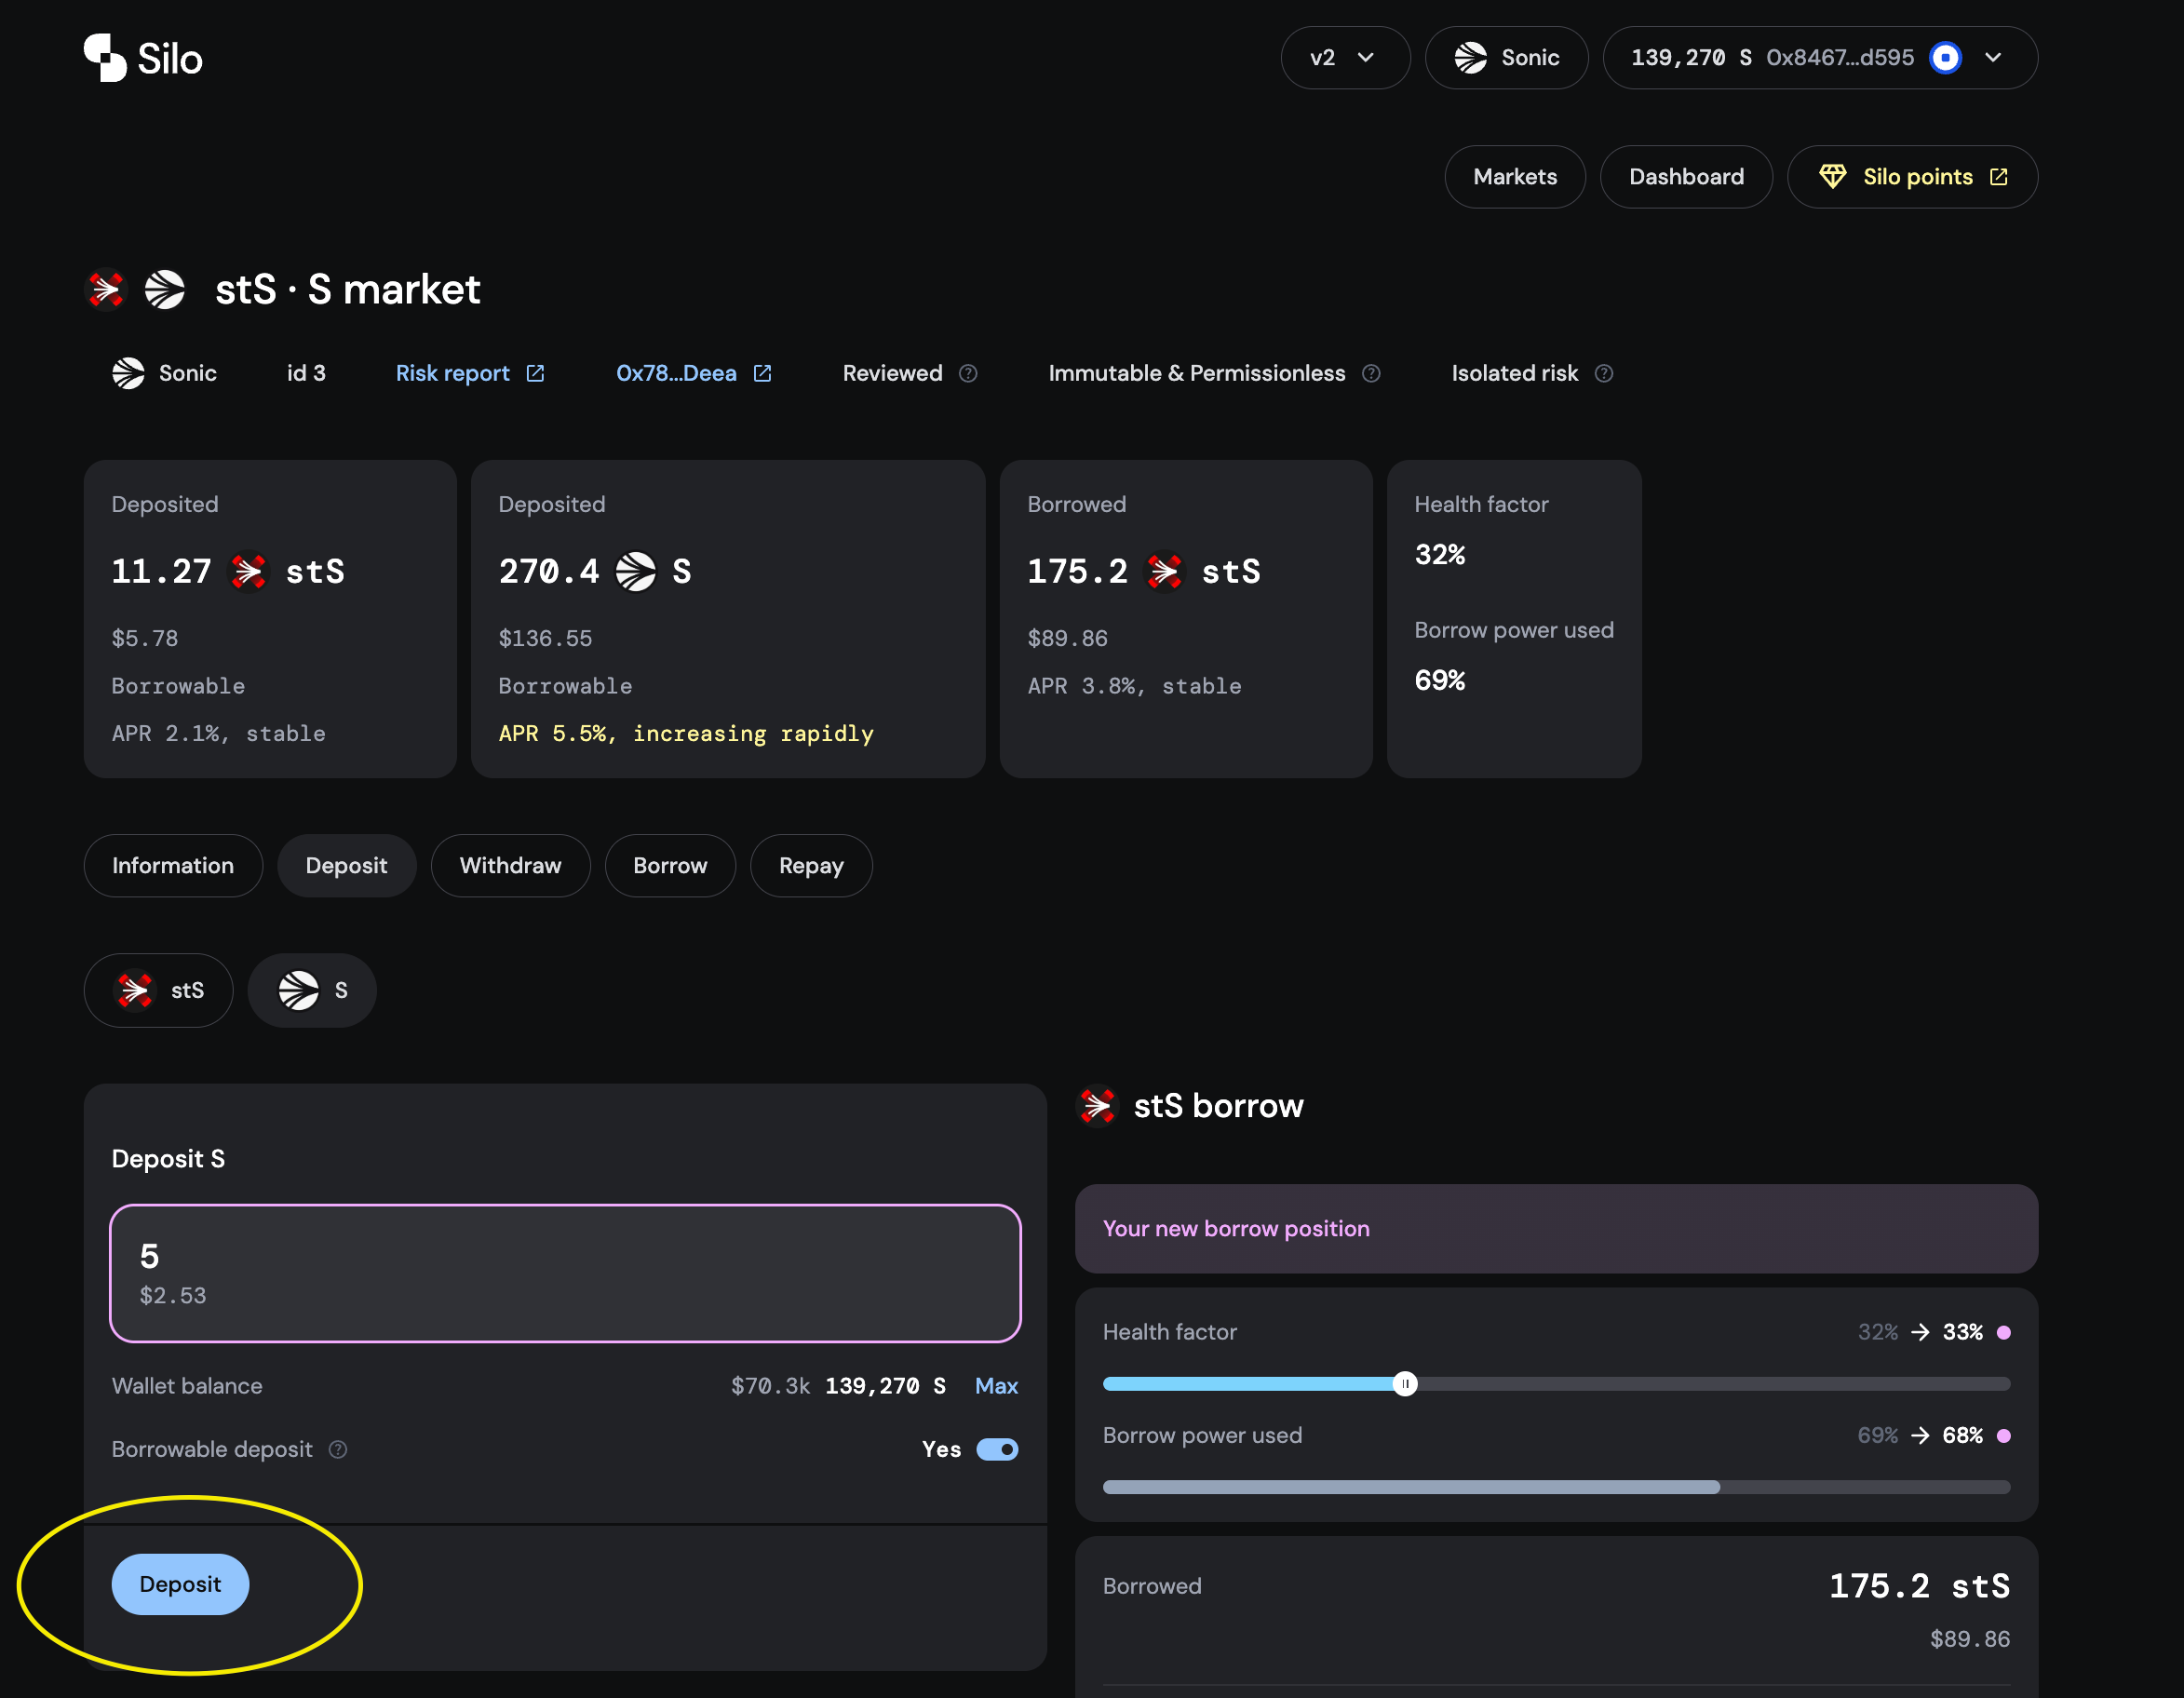Screen dimensions: 2184x1698
Task: Click external link icon next to 0x78...Deea
Action: coord(762,373)
